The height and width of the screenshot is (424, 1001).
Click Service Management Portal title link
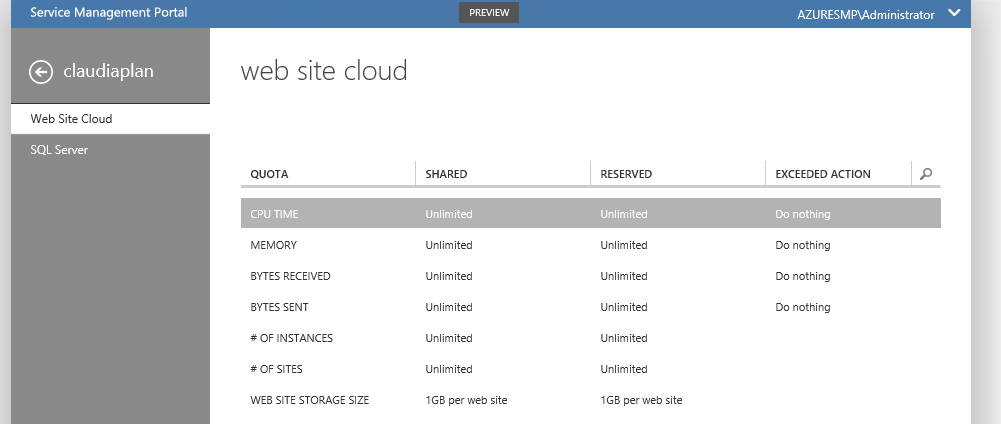pos(93,13)
